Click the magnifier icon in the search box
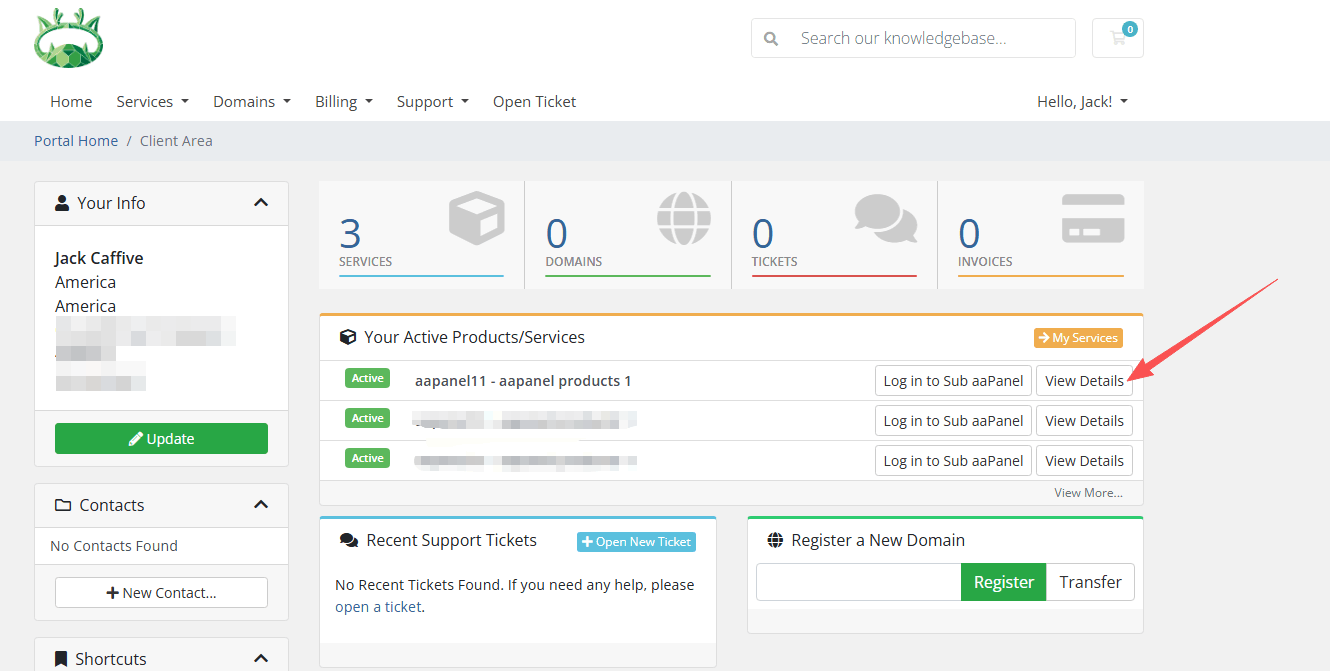1330x671 pixels. coord(771,39)
